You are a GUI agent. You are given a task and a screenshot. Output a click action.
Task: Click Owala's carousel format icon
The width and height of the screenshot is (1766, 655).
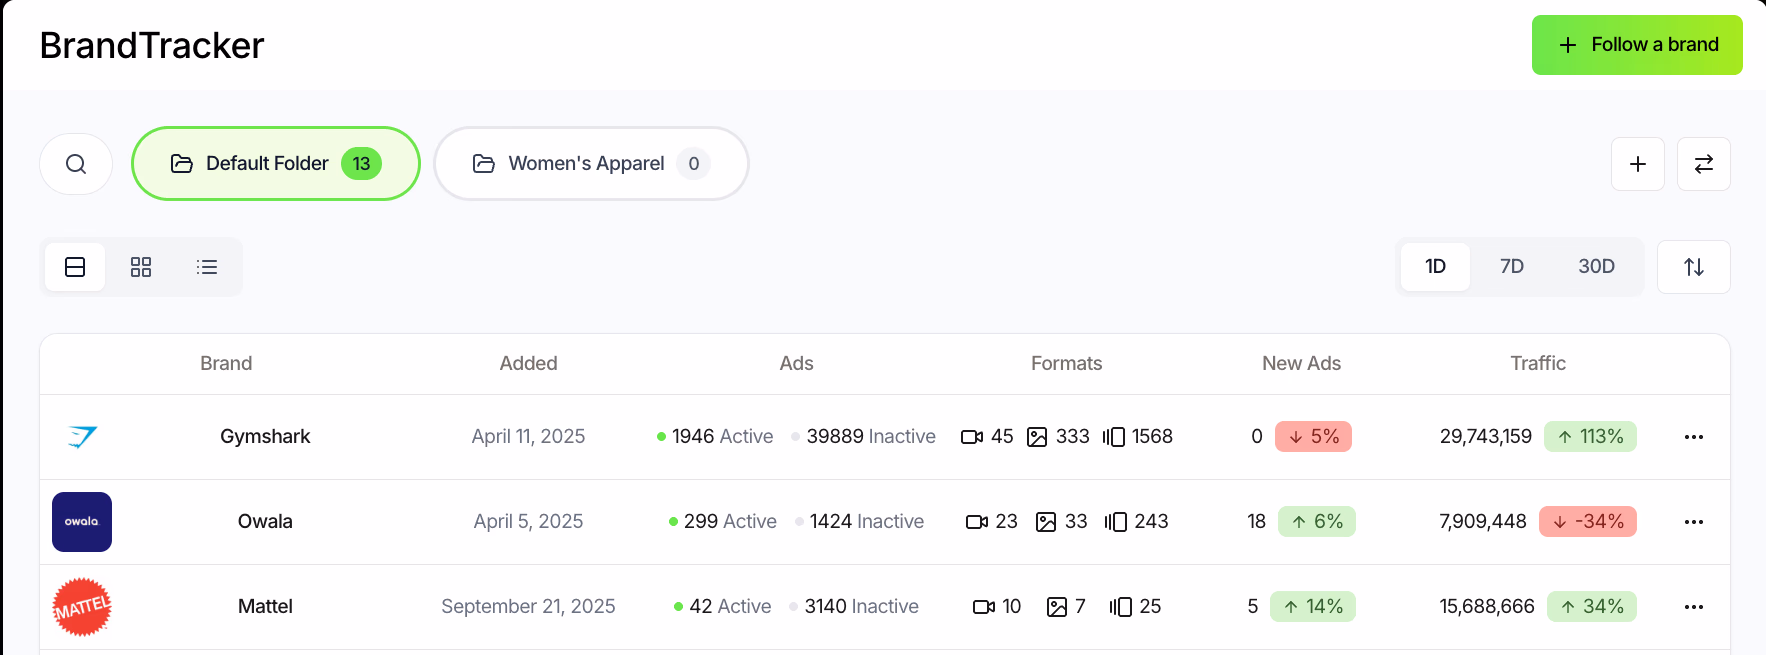(x=1116, y=522)
